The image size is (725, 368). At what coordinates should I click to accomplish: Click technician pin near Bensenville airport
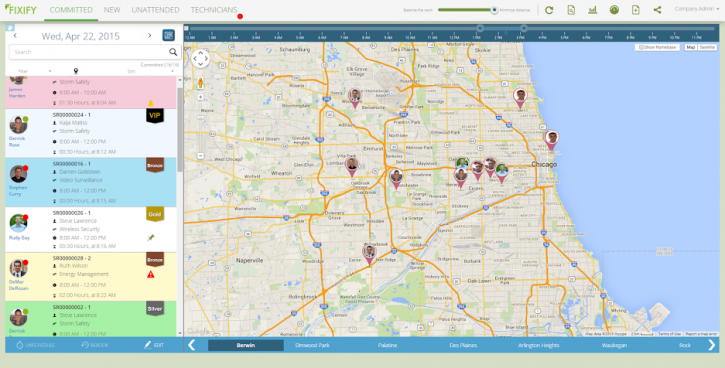(355, 98)
